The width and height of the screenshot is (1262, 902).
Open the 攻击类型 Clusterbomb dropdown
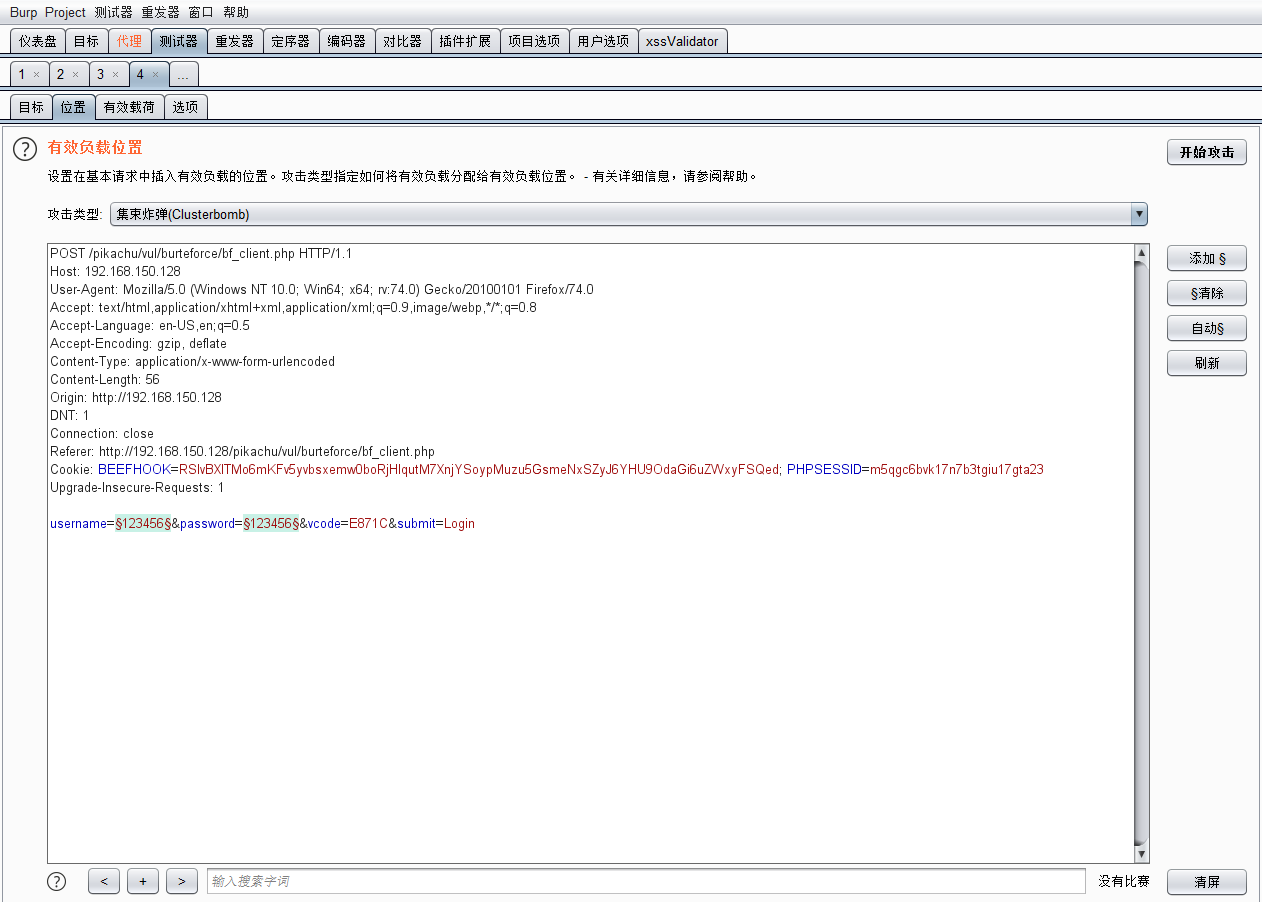click(628, 214)
